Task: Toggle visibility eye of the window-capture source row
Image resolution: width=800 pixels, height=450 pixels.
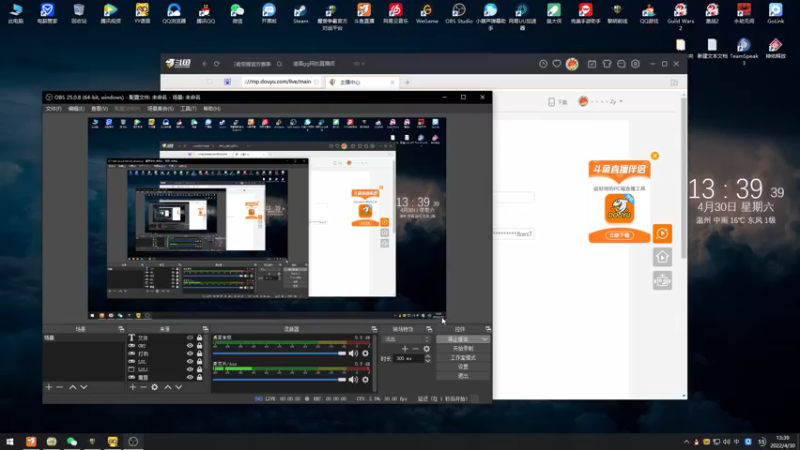Action: [x=190, y=369]
